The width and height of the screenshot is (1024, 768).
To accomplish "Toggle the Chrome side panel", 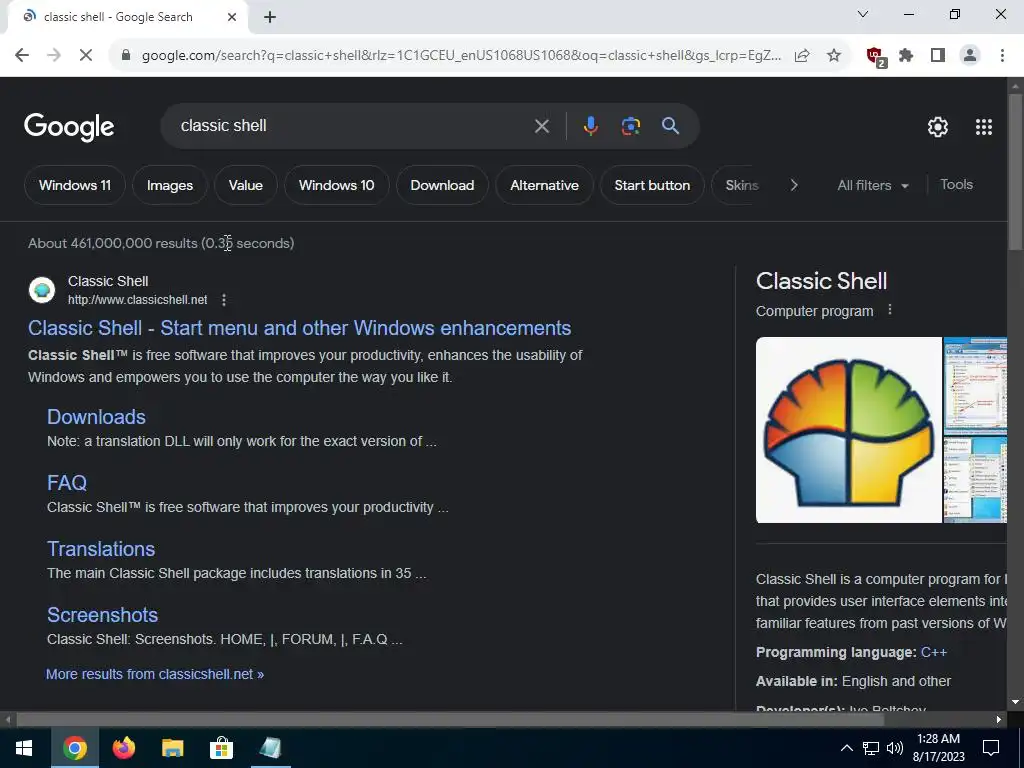I will click(x=938, y=56).
